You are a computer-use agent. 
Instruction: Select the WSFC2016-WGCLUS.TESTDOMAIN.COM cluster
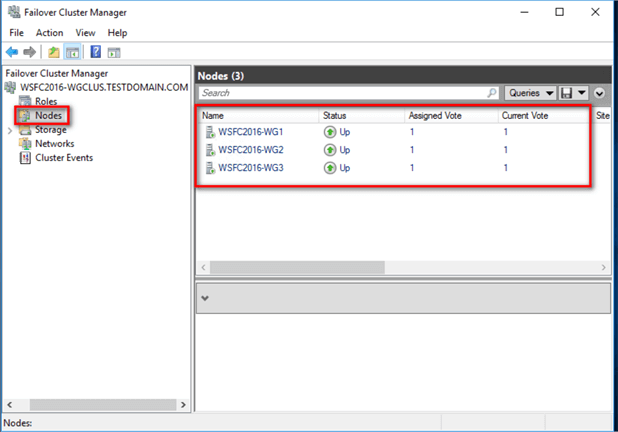(104, 87)
